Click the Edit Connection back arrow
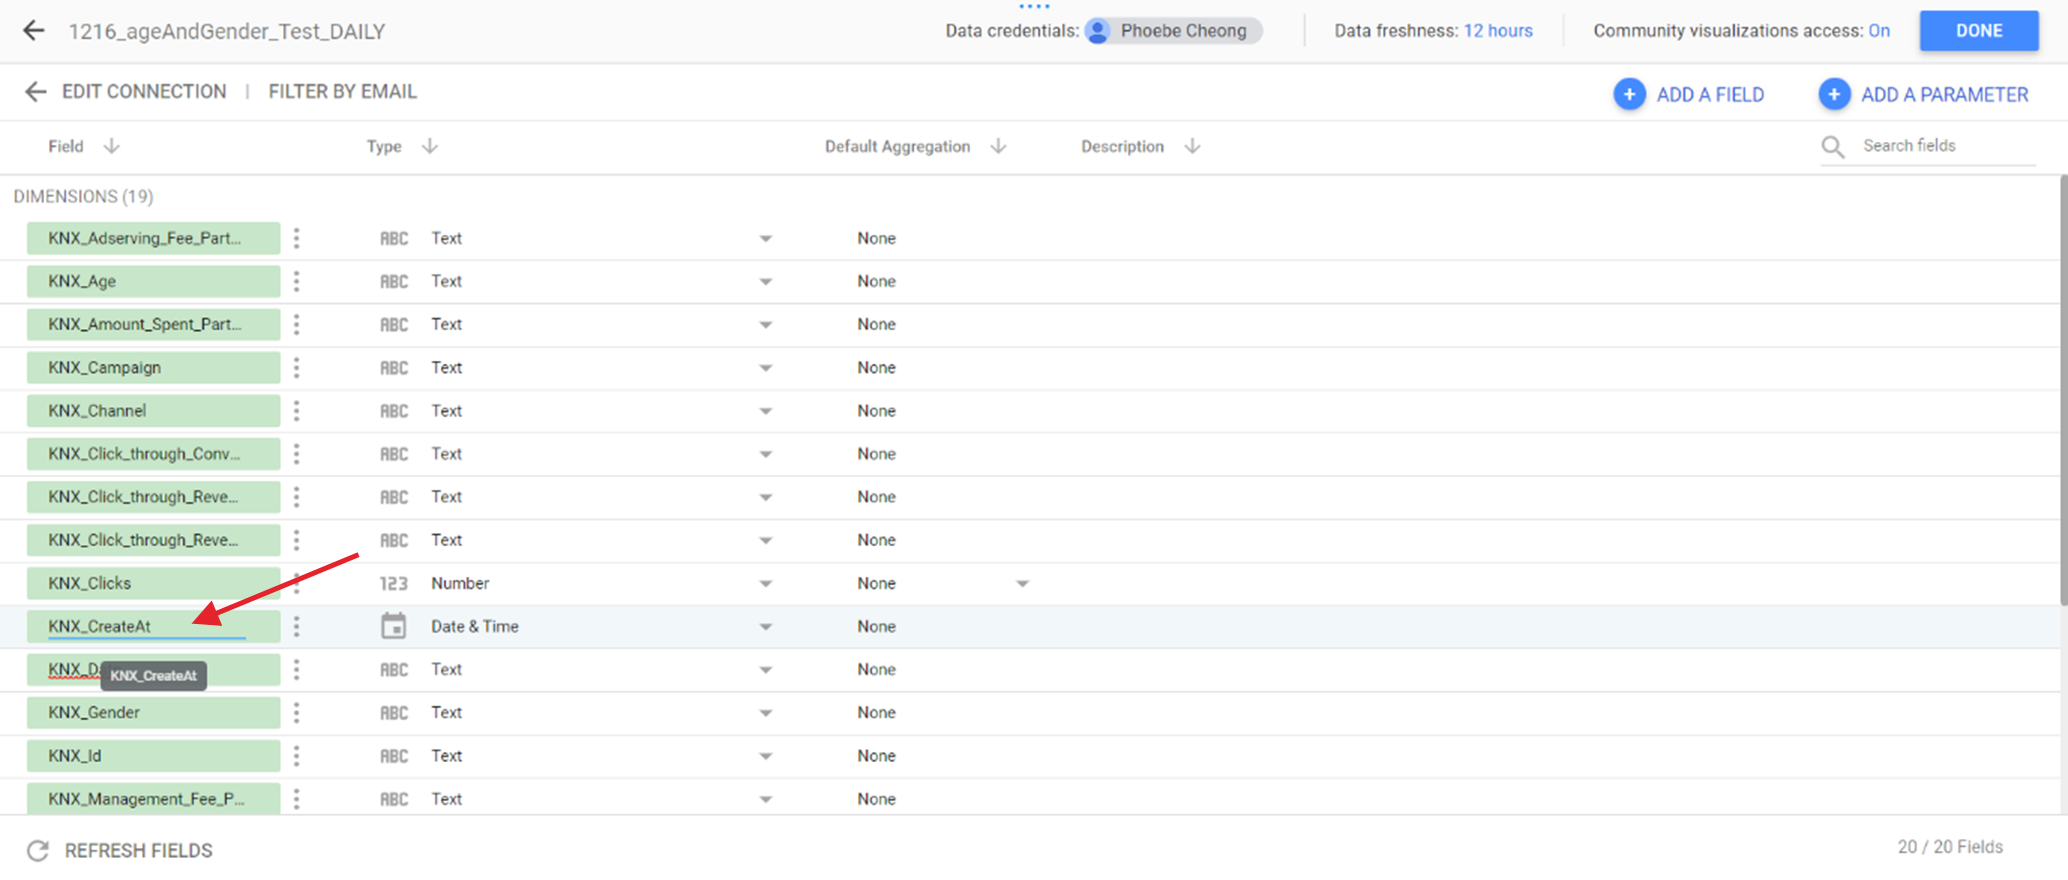 tap(36, 92)
